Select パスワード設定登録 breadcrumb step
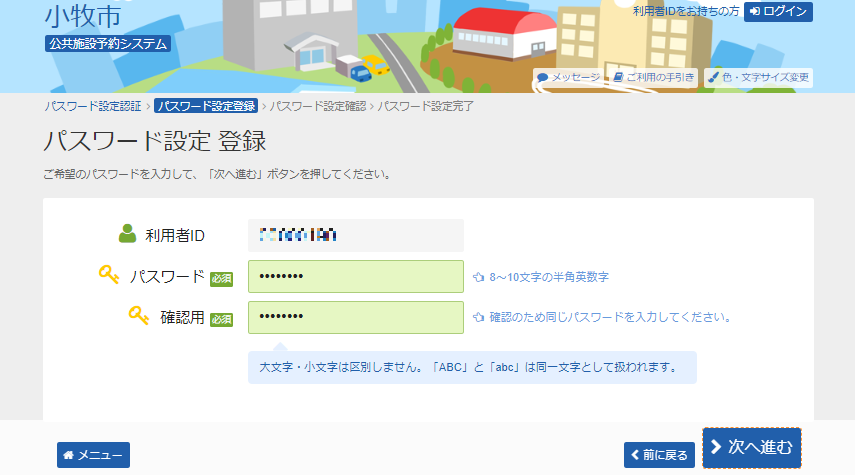This screenshot has width=855, height=475. pyautogui.click(x=206, y=106)
